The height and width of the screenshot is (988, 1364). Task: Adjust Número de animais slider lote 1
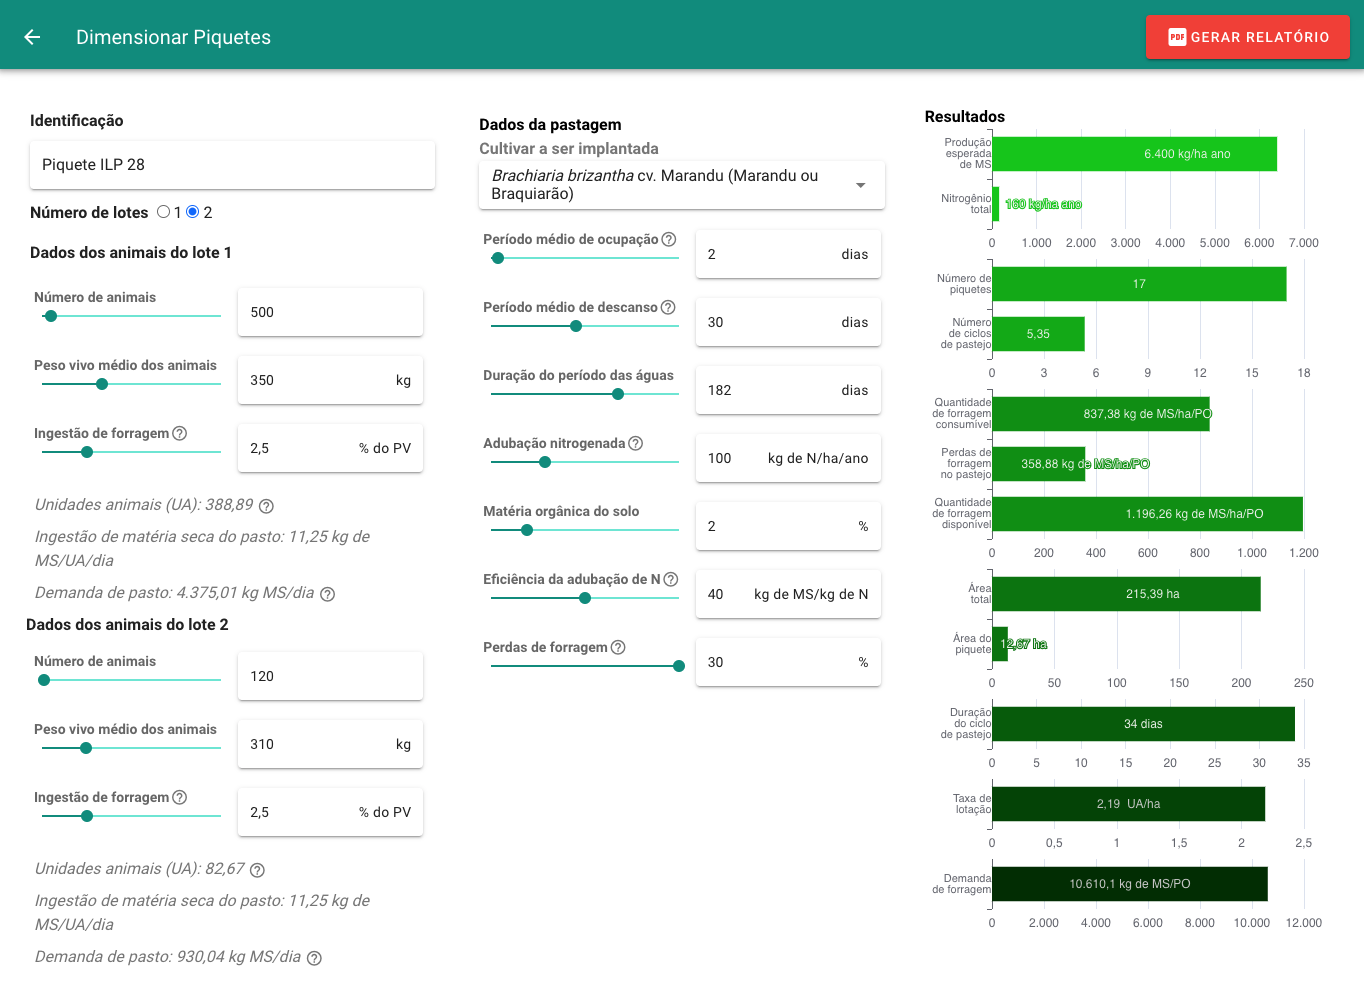pyautogui.click(x=131, y=316)
